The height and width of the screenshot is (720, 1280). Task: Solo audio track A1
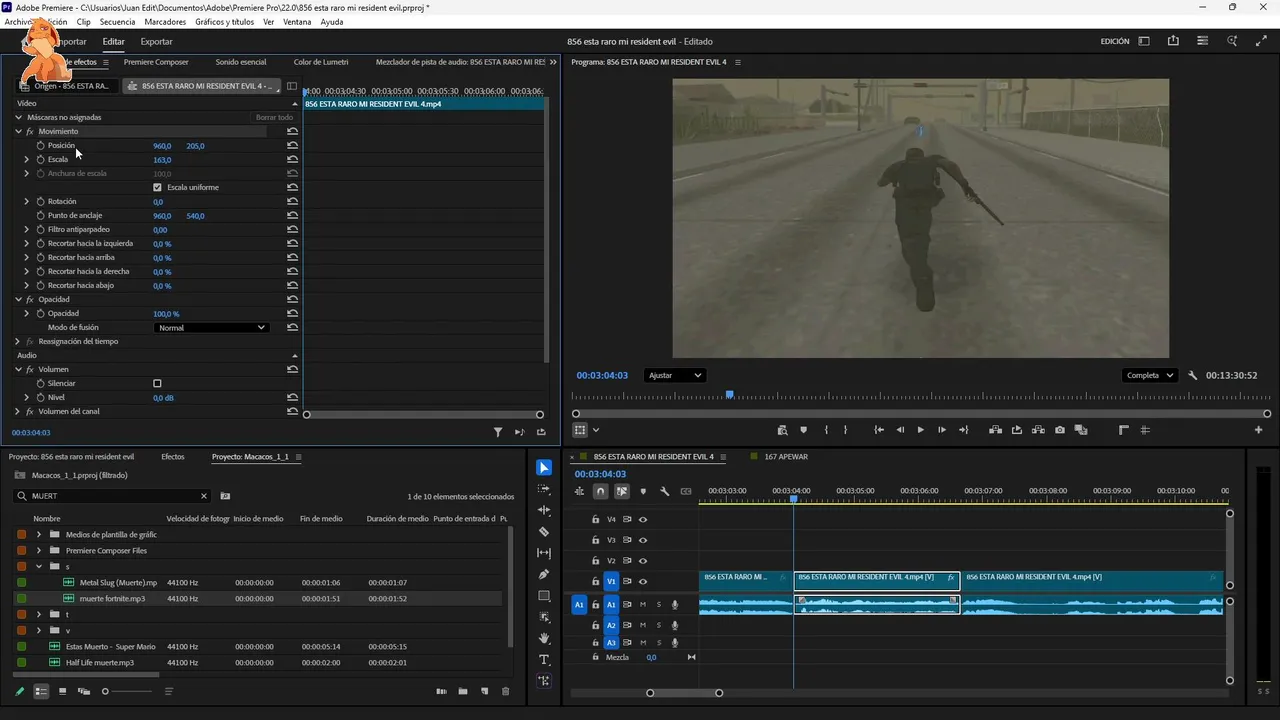[659, 605]
